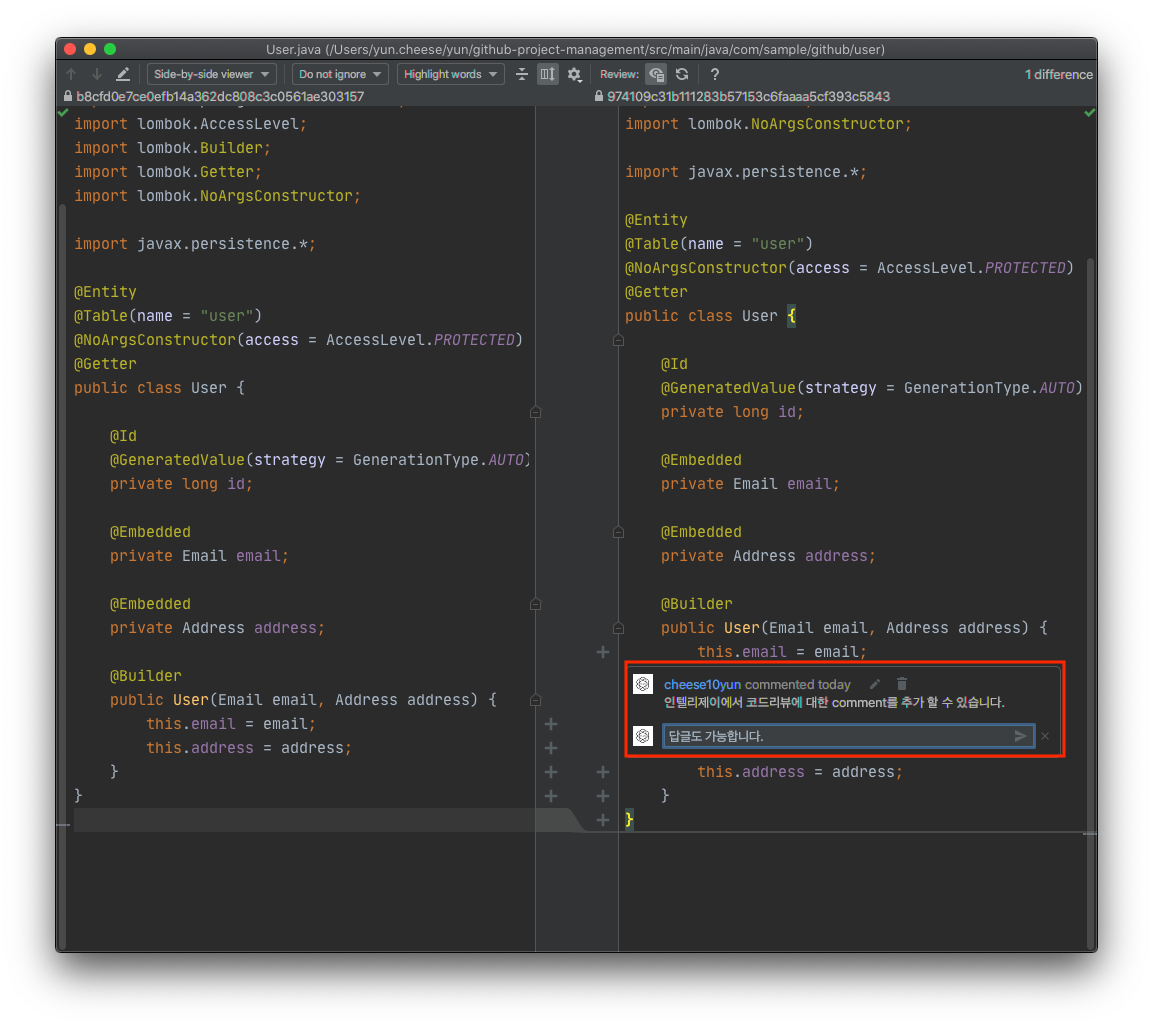
Task: Open the Side-by-side viewer dropdown
Action: click(x=212, y=74)
